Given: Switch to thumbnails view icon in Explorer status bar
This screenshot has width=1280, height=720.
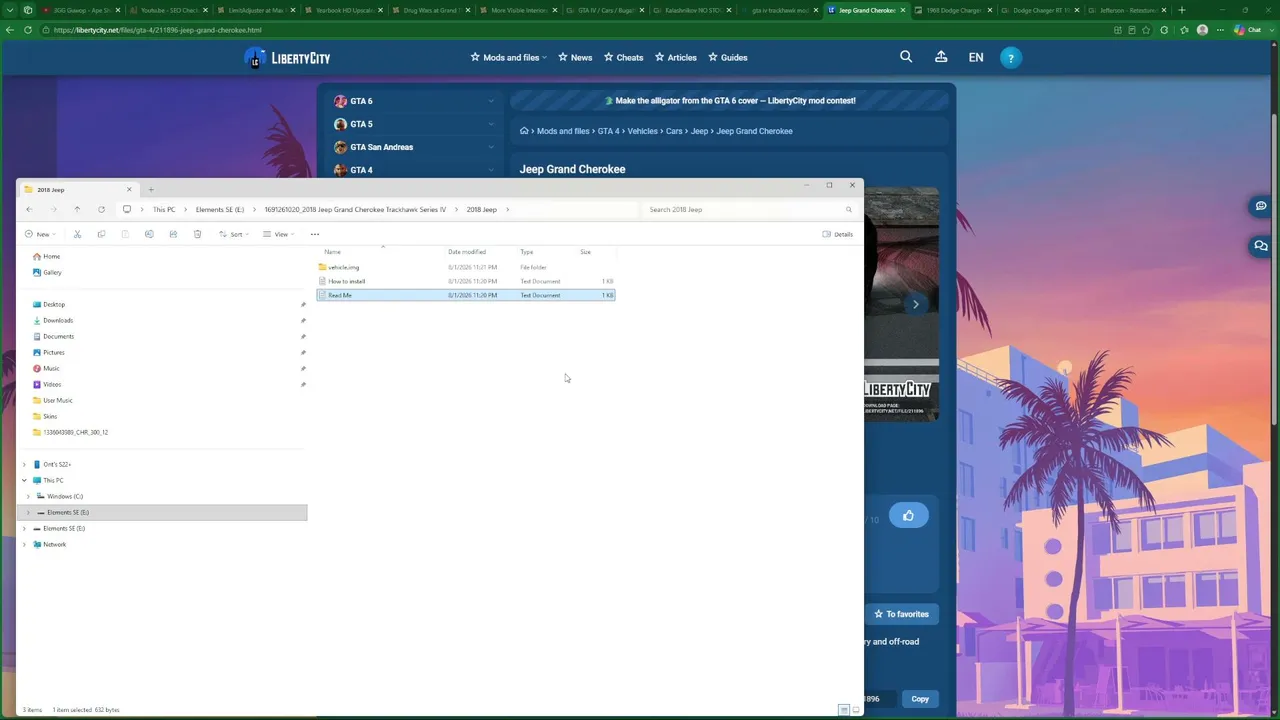Looking at the screenshot, I should (x=856, y=710).
